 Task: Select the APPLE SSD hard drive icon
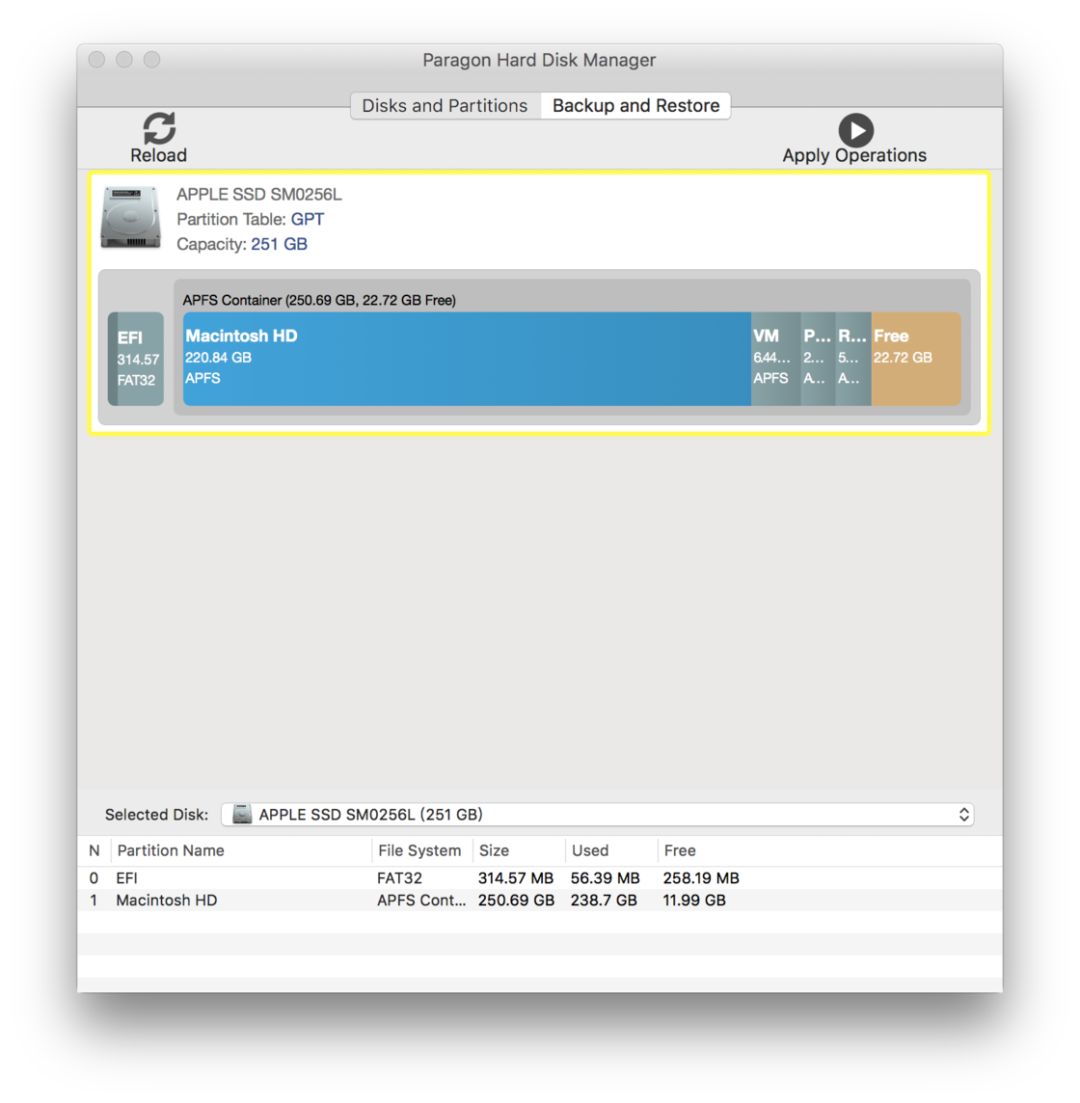(x=130, y=217)
